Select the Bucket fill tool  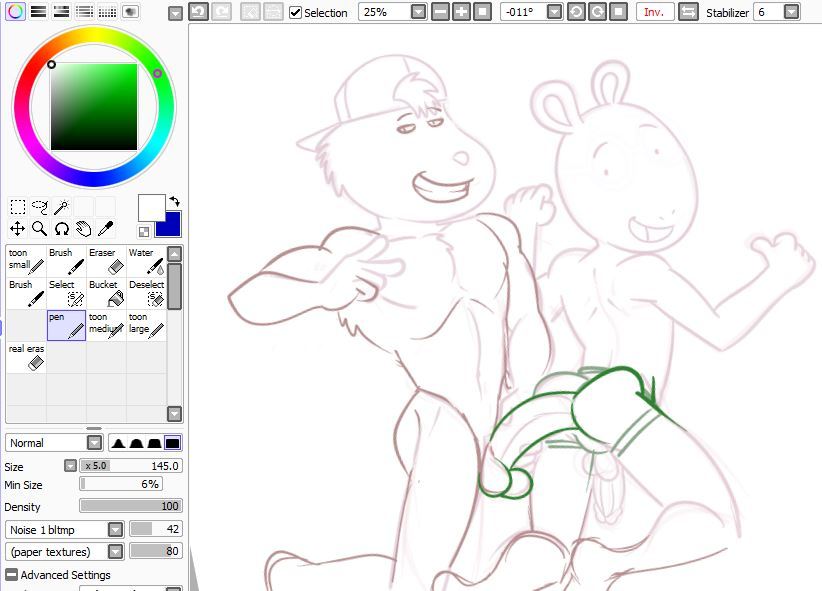point(106,293)
